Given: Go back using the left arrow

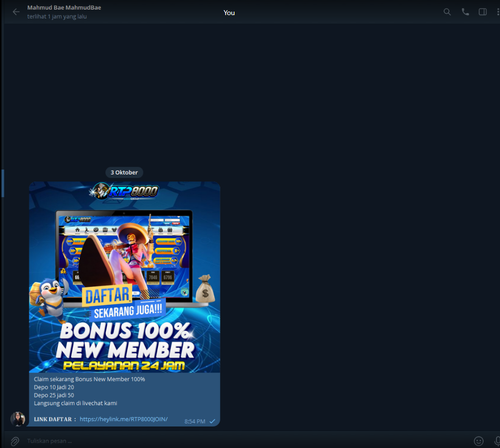Looking at the screenshot, I should [x=16, y=12].
